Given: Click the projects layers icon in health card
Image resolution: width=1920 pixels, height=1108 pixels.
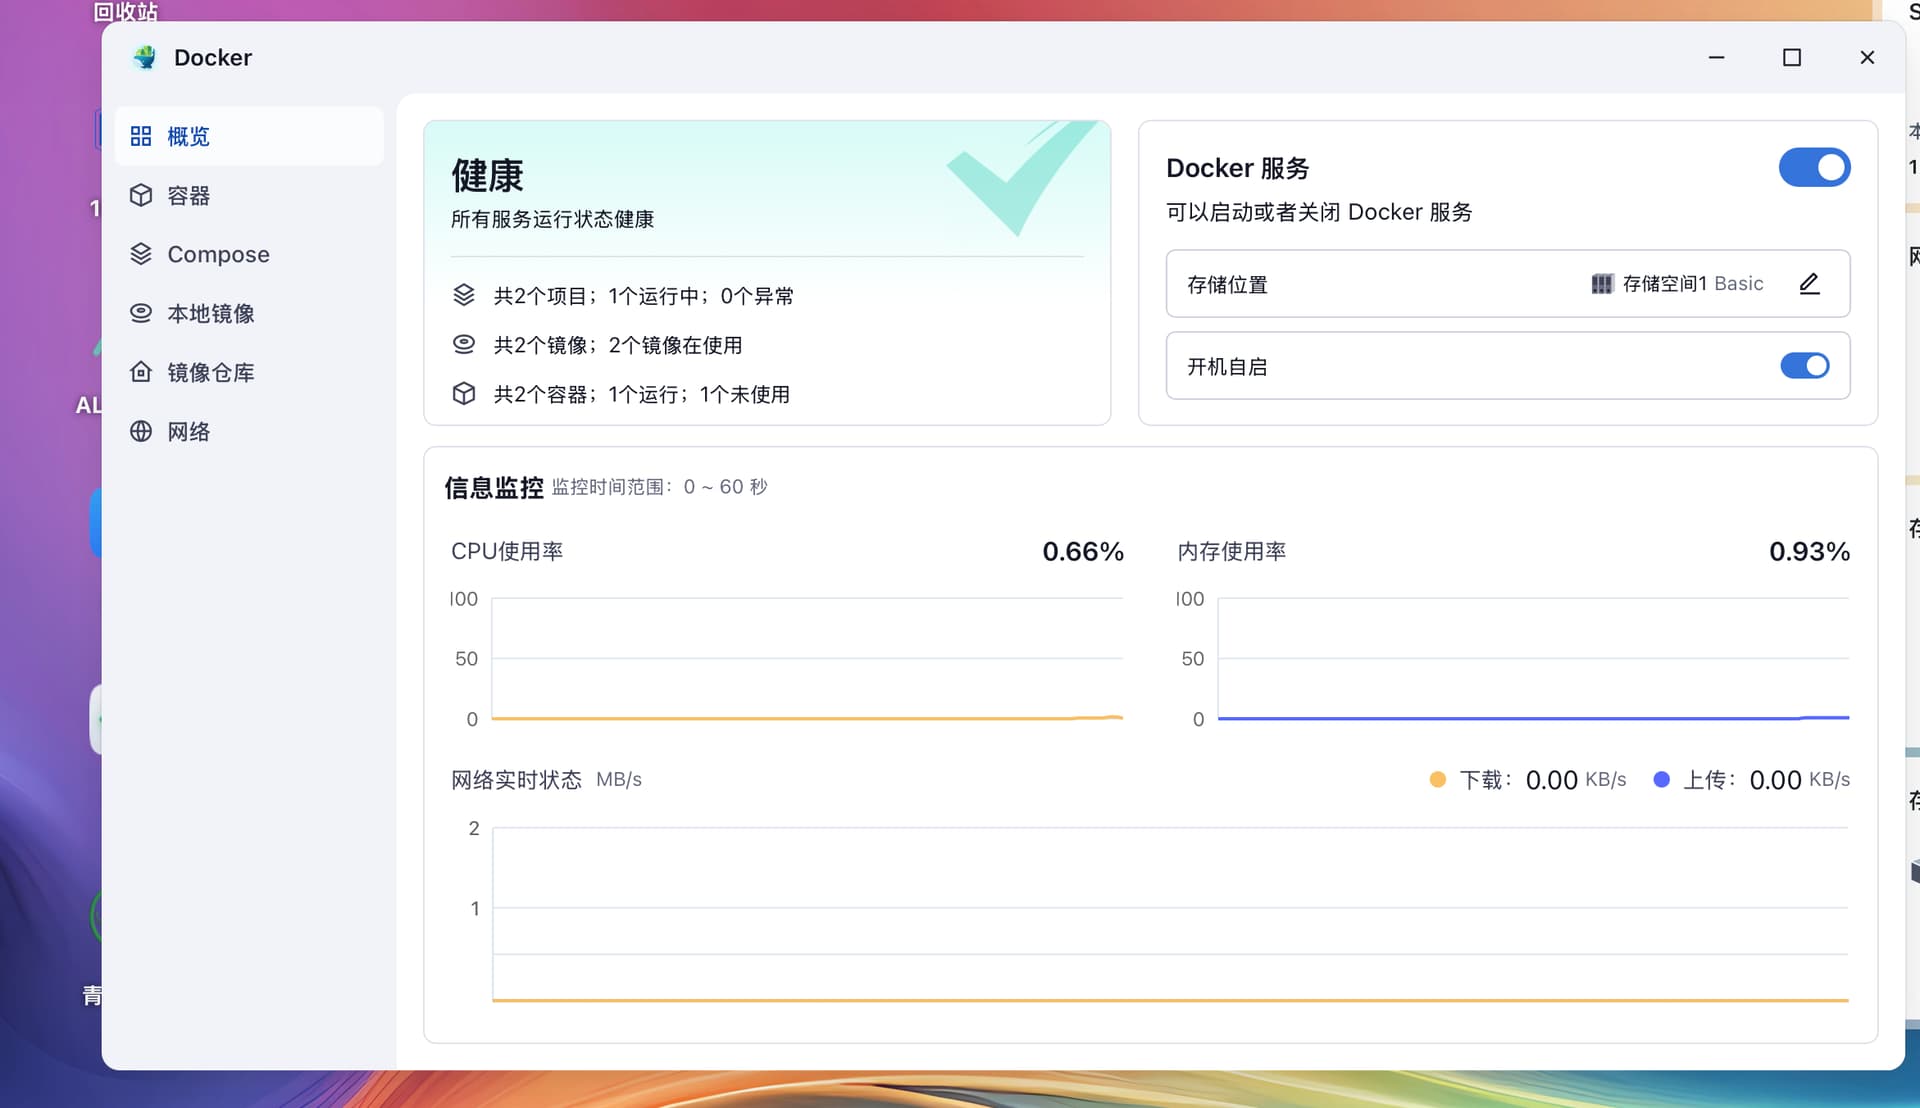Looking at the screenshot, I should [464, 295].
